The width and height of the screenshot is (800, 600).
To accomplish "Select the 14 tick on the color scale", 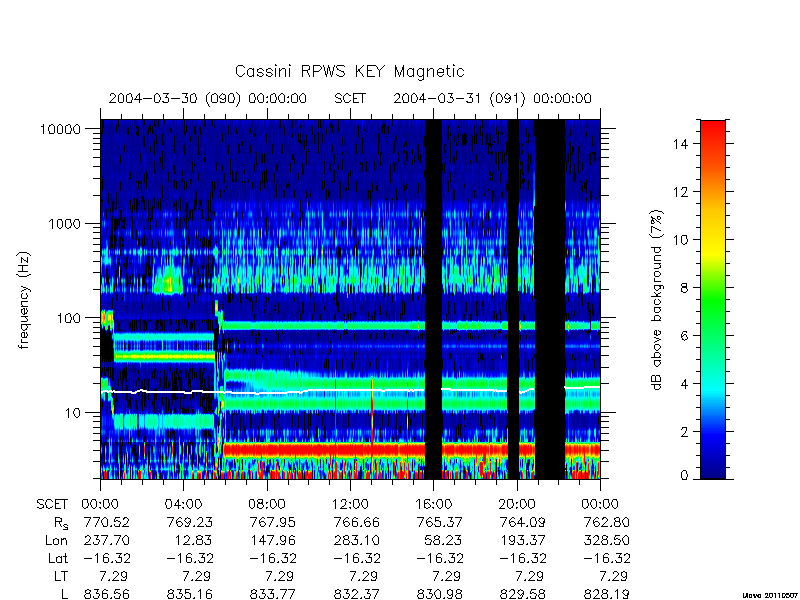I will click(681, 144).
